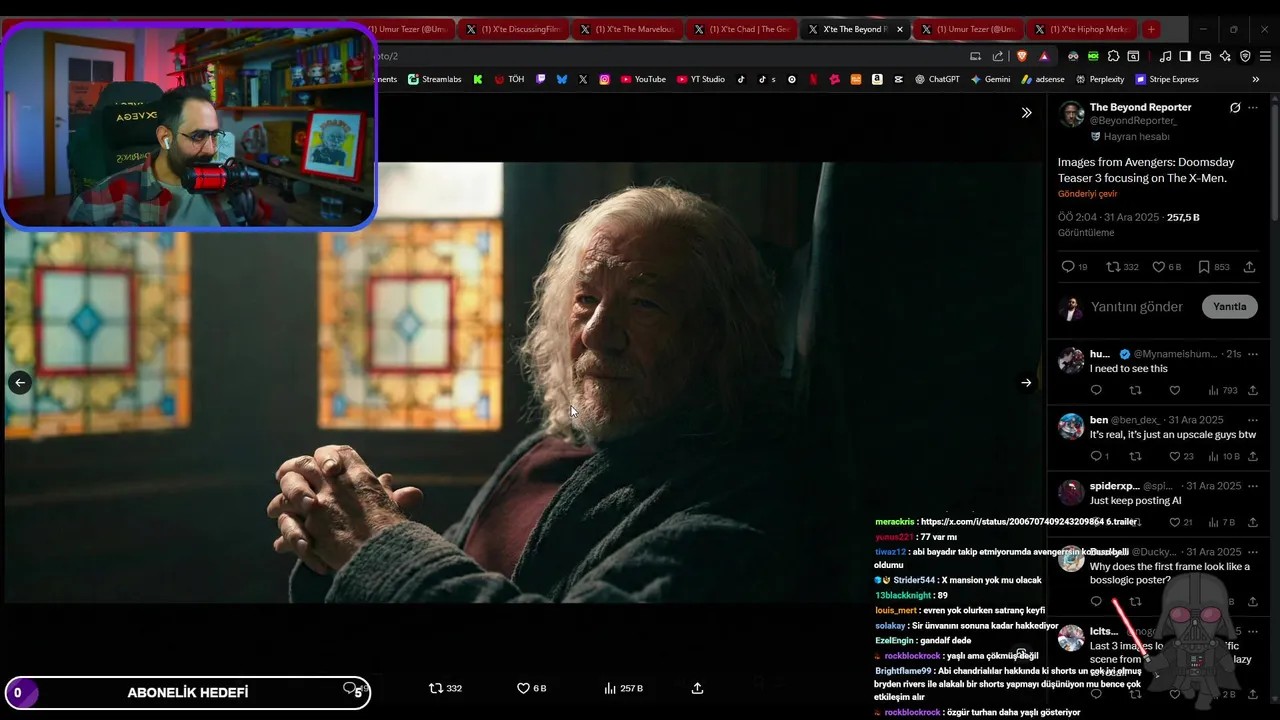Like ben's reply showing 23 likes

tap(1180, 456)
